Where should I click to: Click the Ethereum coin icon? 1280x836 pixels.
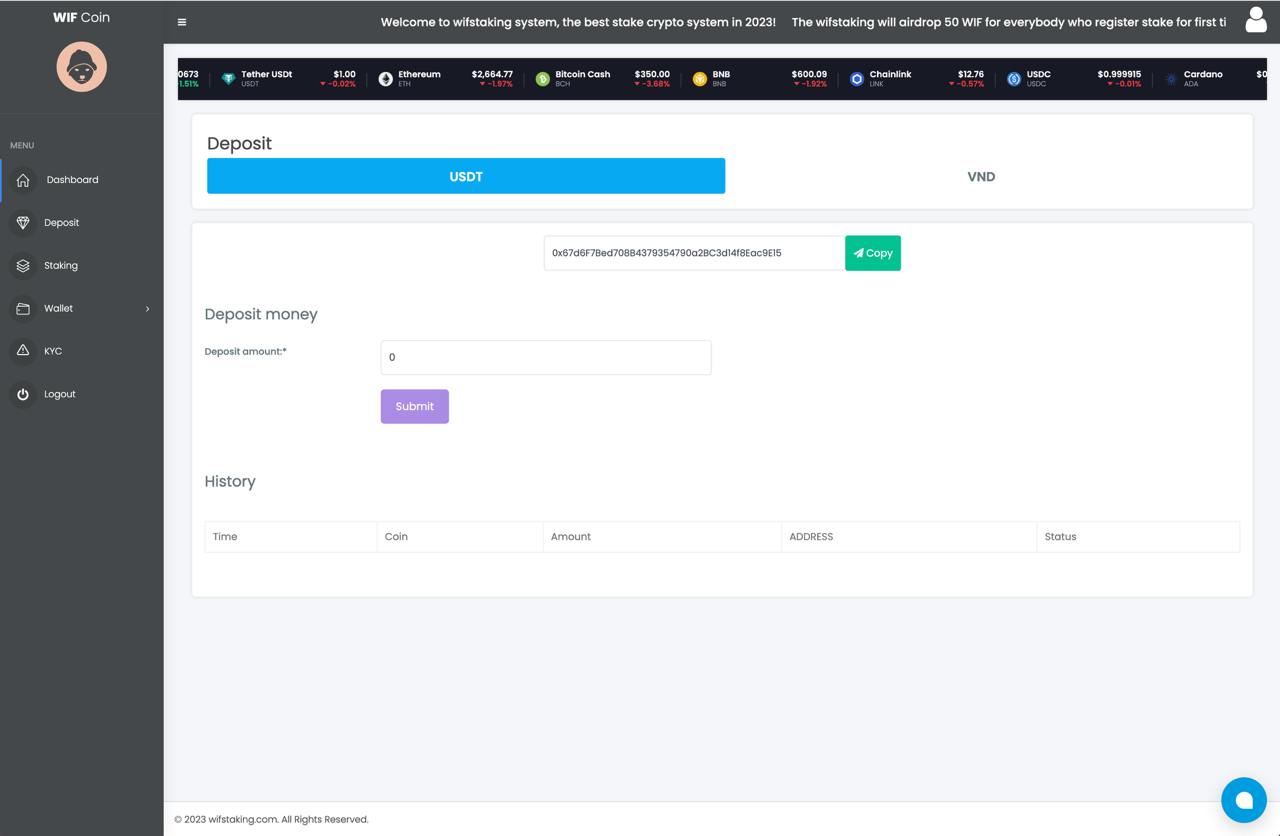point(385,79)
